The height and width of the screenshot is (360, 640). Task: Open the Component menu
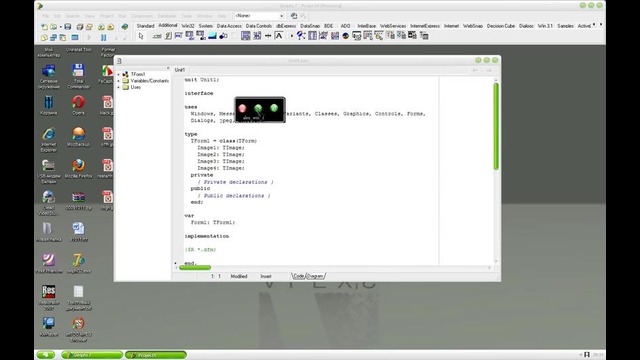[x=142, y=16]
